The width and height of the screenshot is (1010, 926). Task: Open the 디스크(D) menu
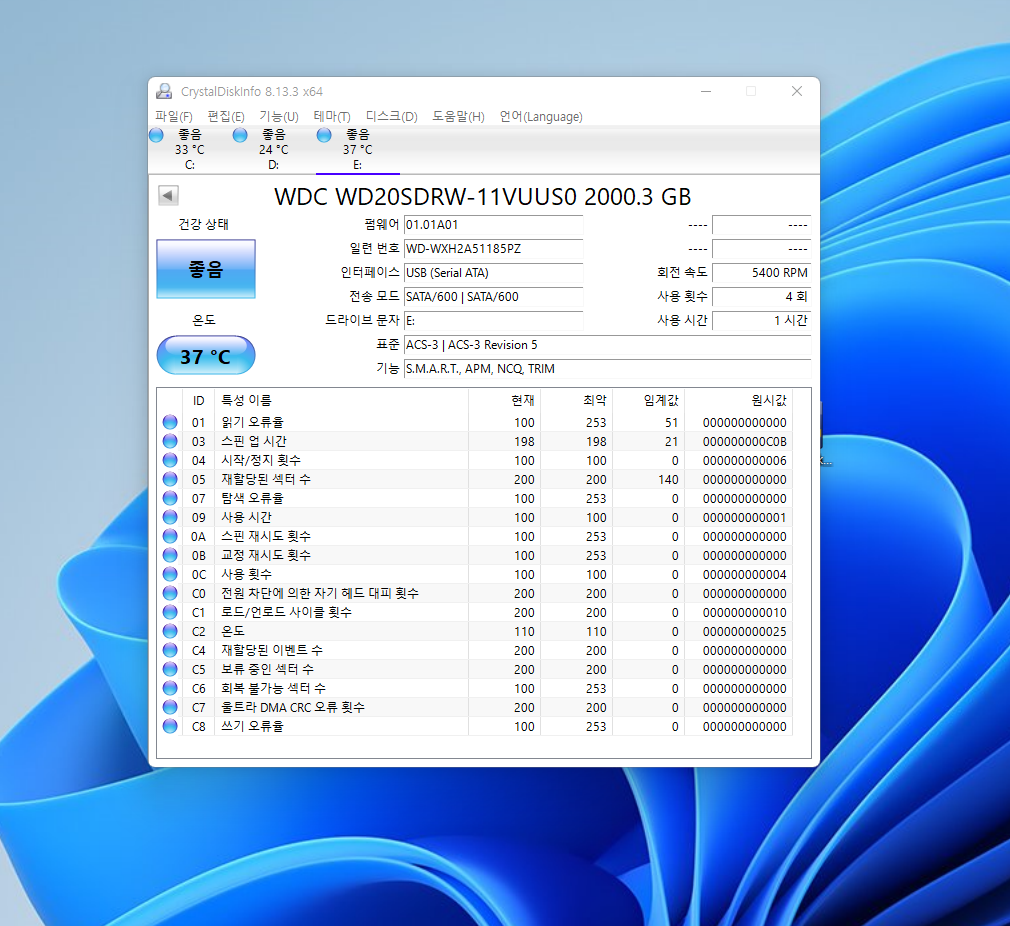click(x=392, y=117)
